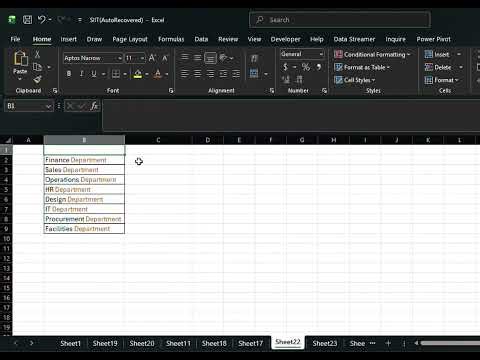This screenshot has width=480, height=360.
Task: Align text to the middle
Action: (197, 58)
